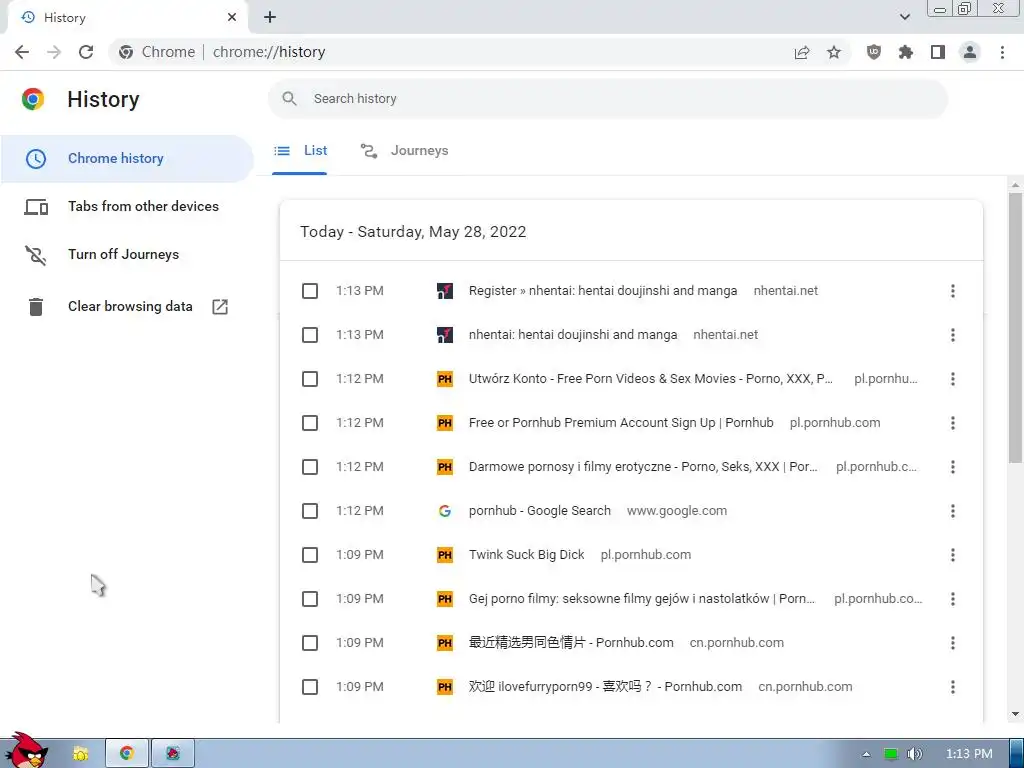
Task: Toggle the browser side panel icon
Action: click(938, 52)
